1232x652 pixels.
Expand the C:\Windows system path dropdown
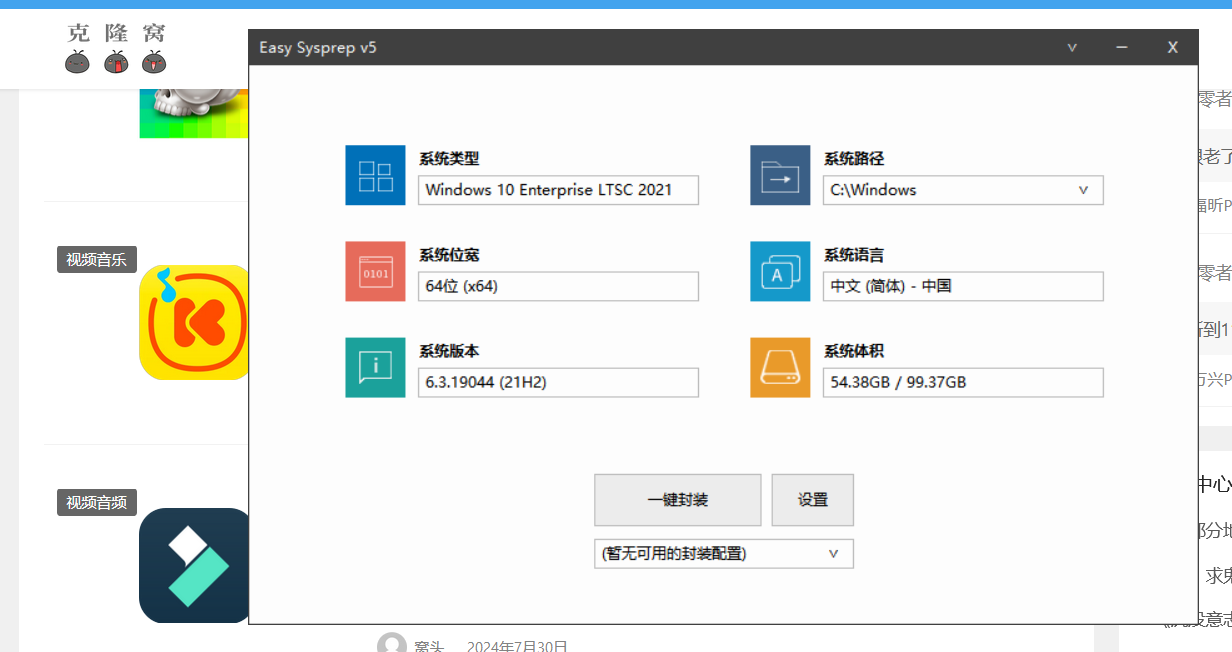click(x=1083, y=190)
